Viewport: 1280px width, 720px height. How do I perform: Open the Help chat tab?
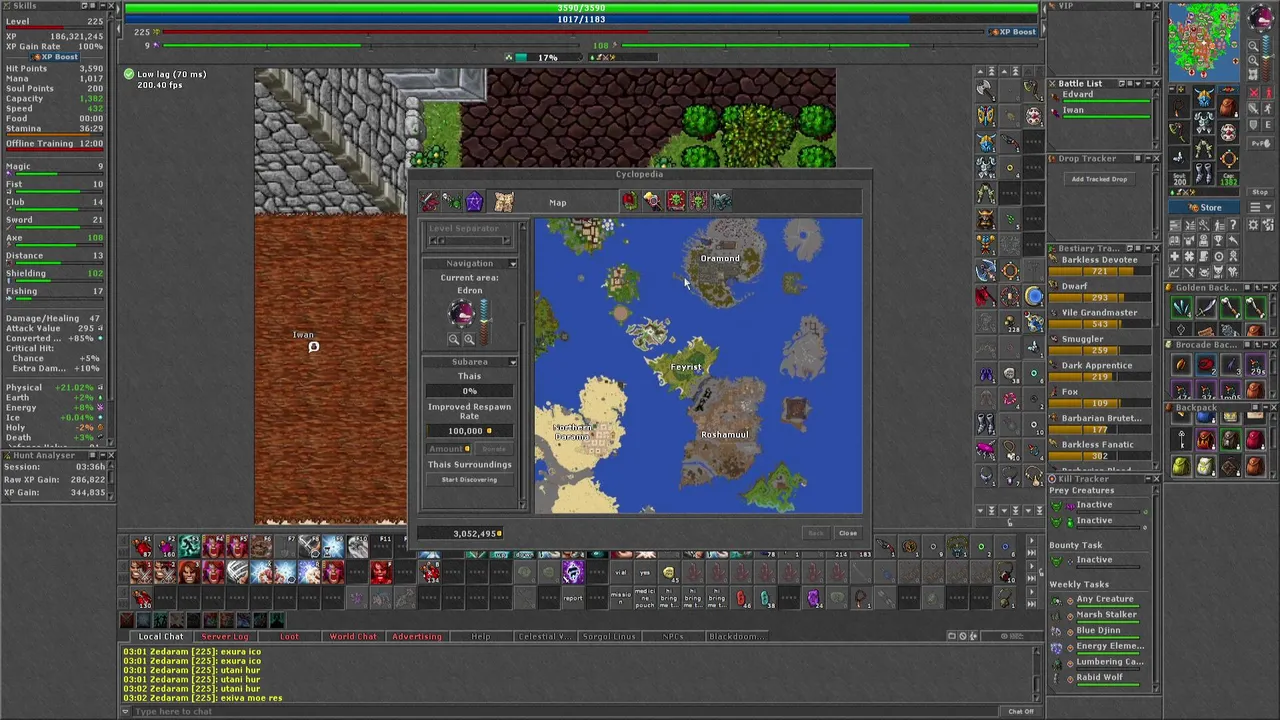coord(481,637)
